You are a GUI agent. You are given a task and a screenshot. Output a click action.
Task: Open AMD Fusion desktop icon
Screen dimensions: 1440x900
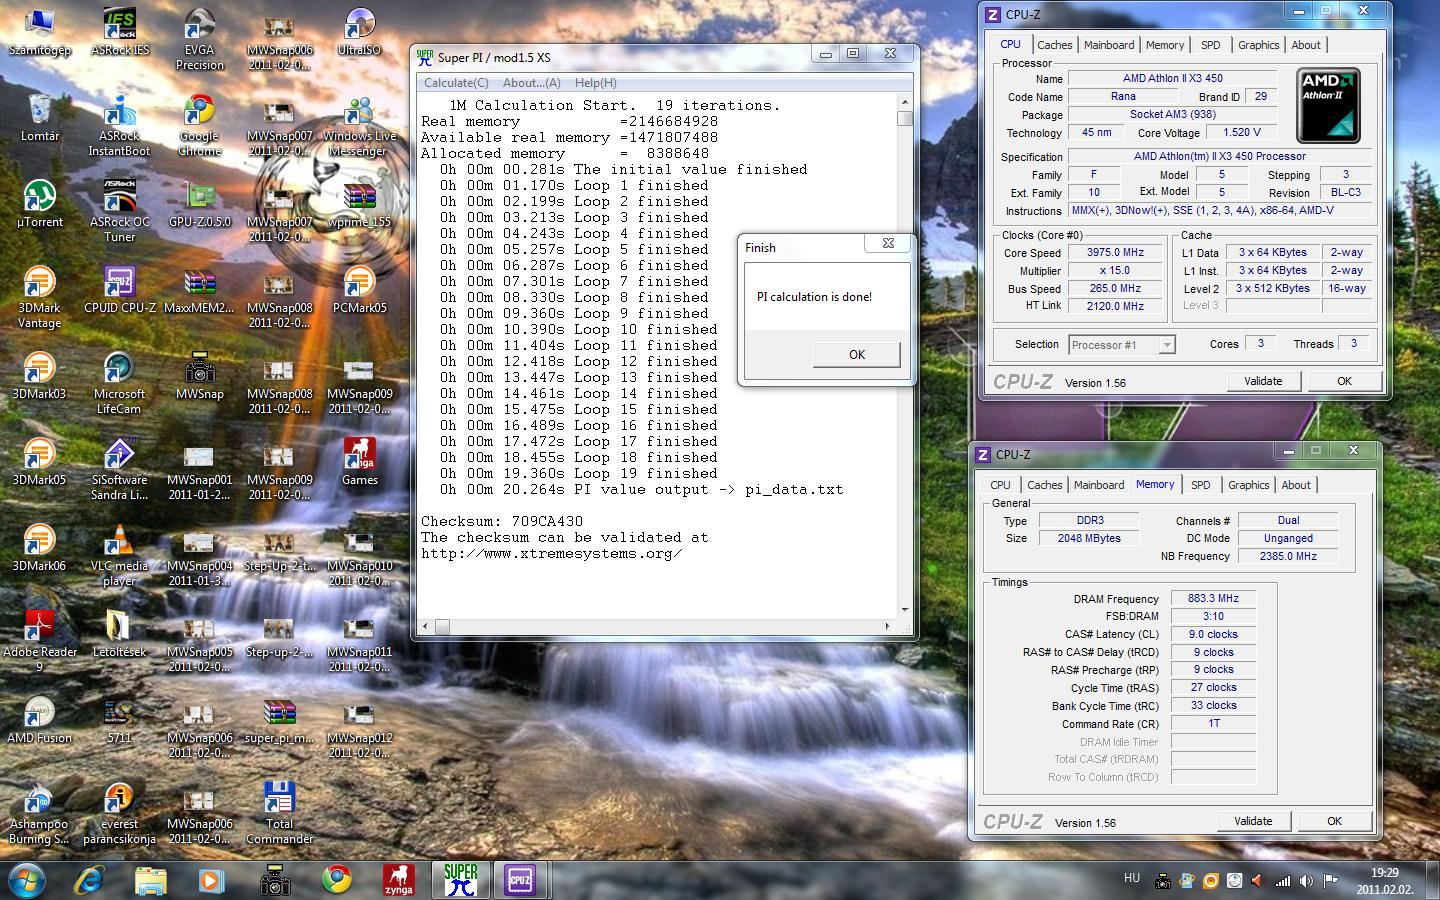point(39,720)
